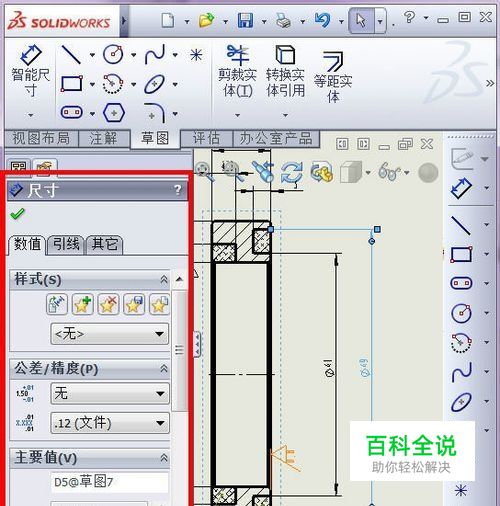Viewport: 500px width, 506px height.
Task: Activate the Trim Entities (剪裁实体) tool
Action: click(x=237, y=71)
